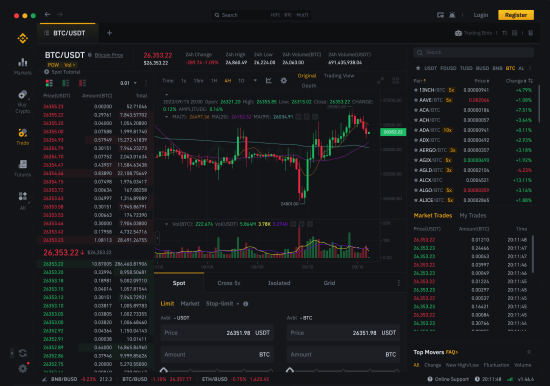Go back with the left arrow
Image resolution: width=550 pixels, height=386 pixels.
47,14
